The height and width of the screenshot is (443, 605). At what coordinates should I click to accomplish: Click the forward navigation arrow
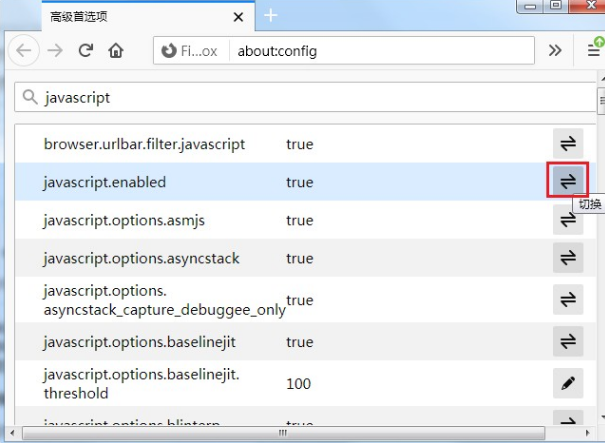pyautogui.click(x=55, y=50)
